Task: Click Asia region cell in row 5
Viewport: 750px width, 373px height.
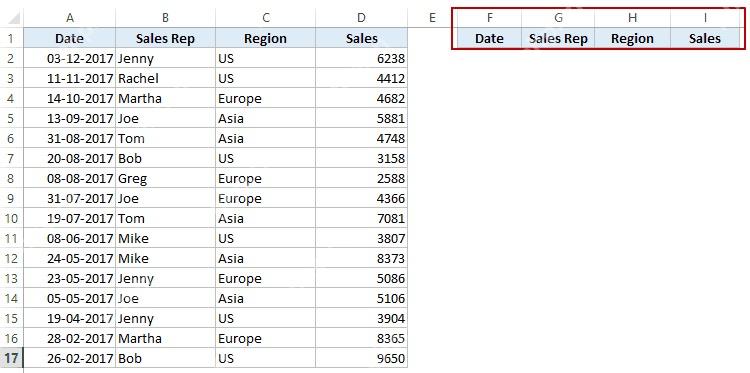Action: 265,118
